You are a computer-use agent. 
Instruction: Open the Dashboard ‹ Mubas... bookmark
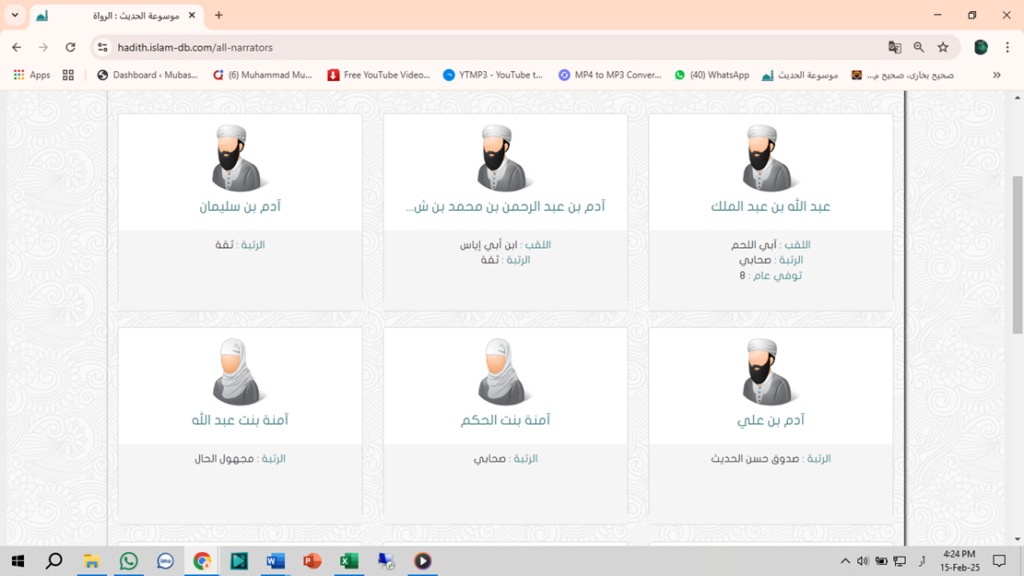coord(147,75)
